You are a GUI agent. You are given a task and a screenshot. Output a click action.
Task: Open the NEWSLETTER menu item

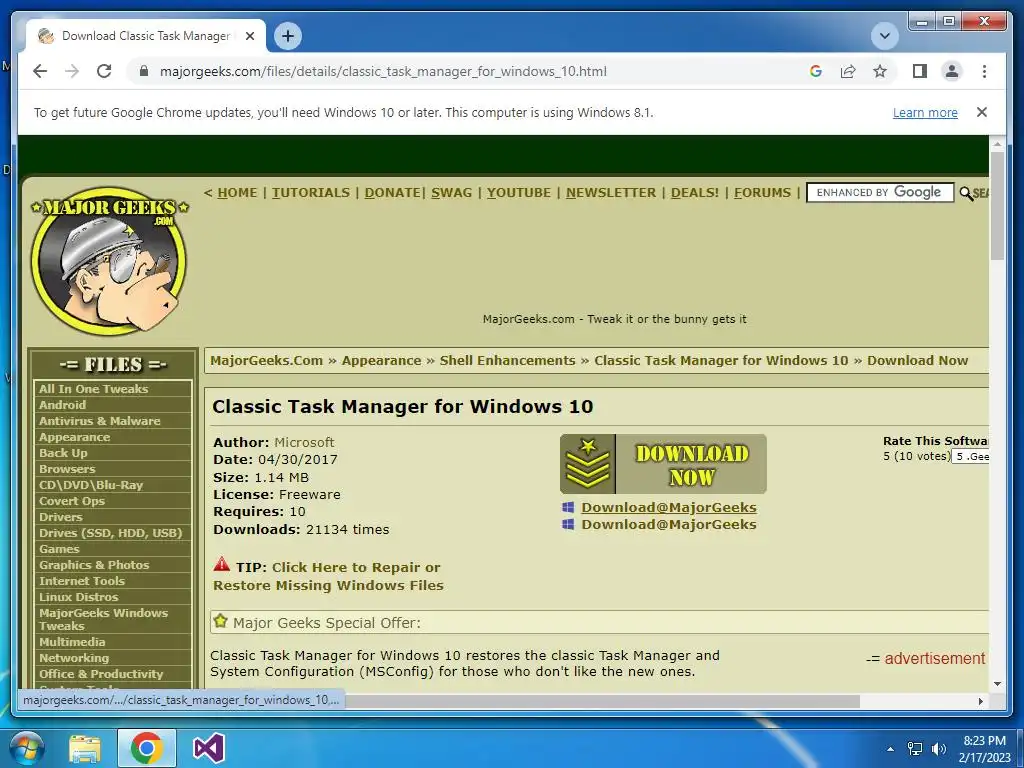[x=611, y=193]
